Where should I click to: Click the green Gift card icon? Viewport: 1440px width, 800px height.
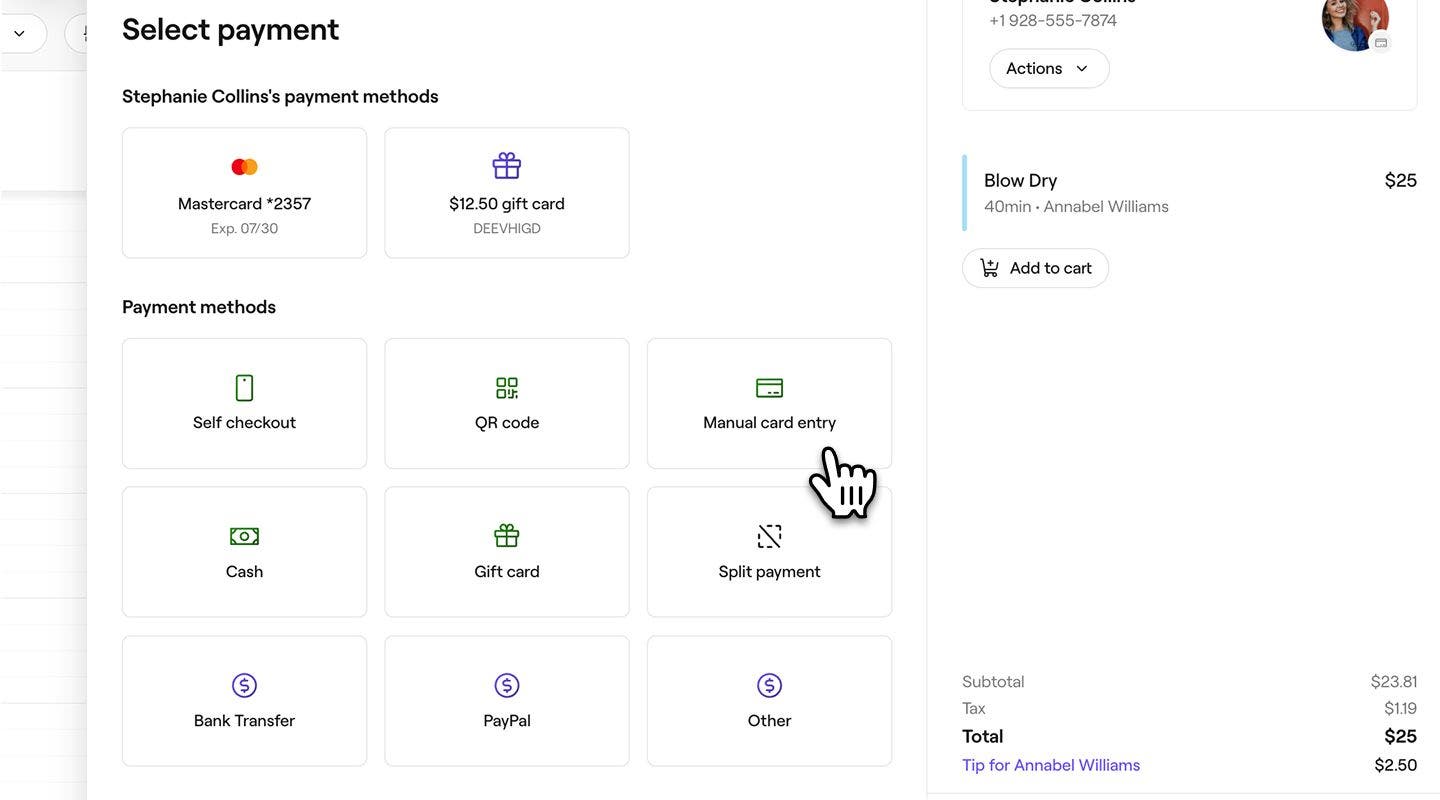(x=507, y=536)
